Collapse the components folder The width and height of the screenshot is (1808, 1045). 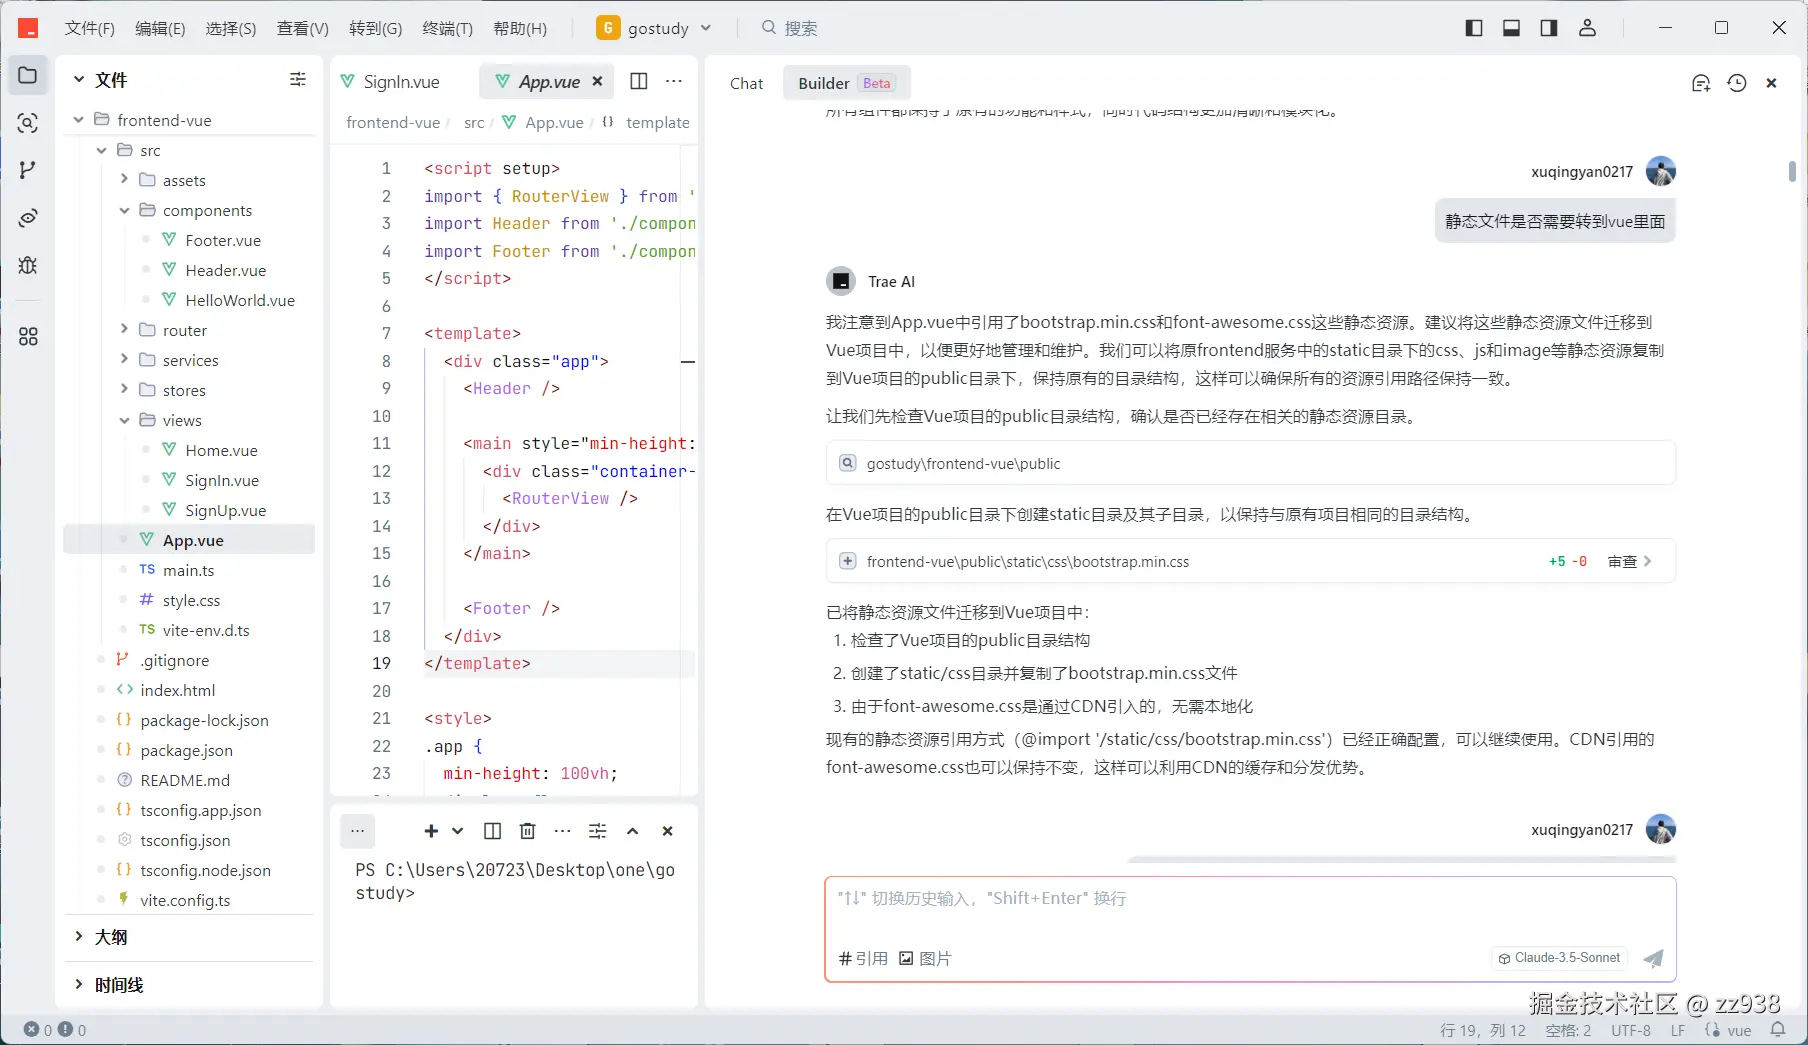click(124, 210)
